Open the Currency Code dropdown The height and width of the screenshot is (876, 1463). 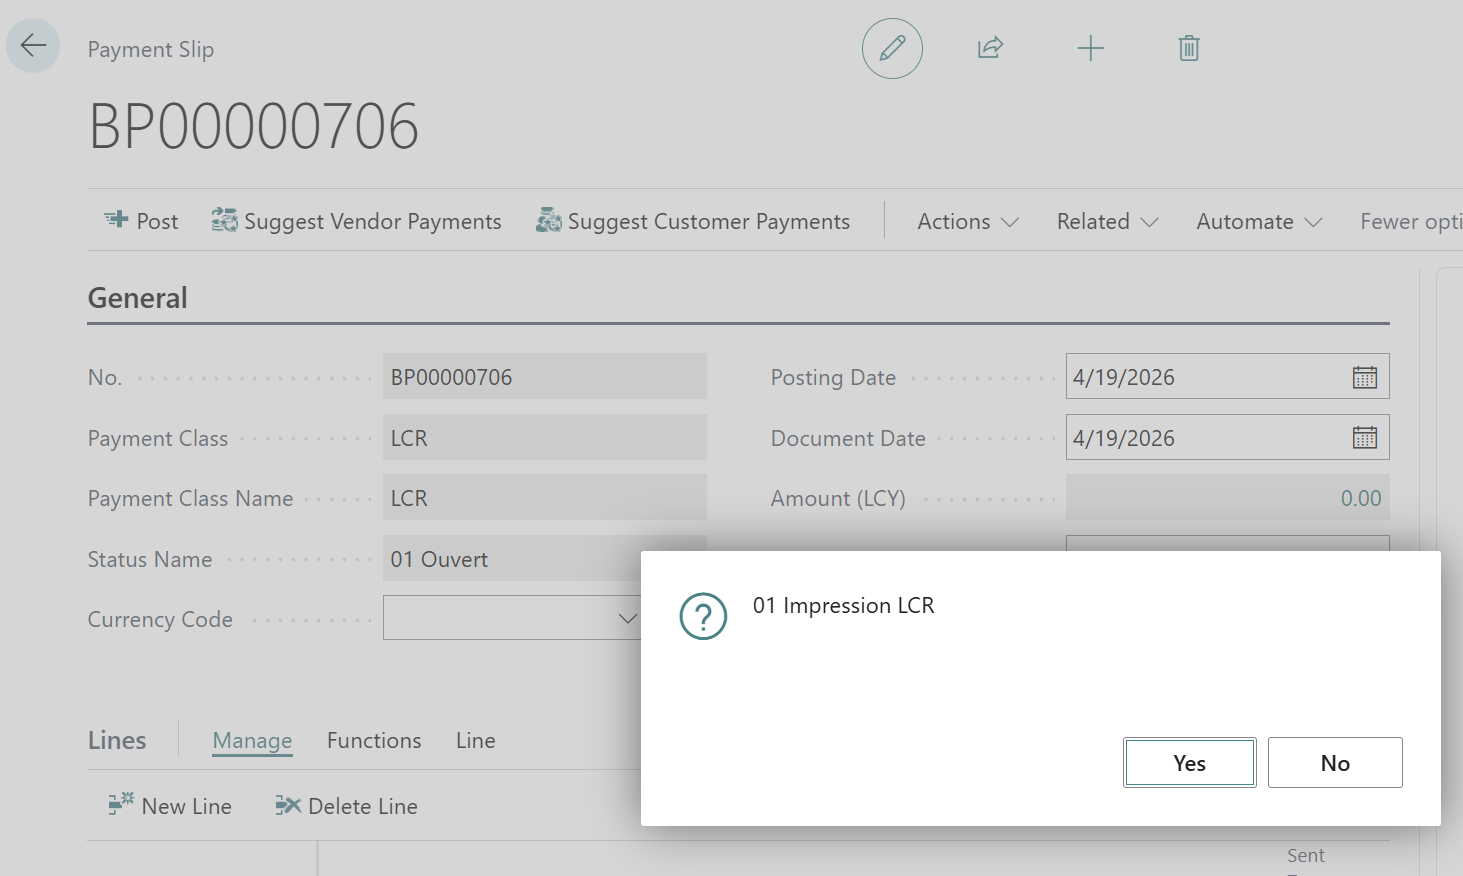(x=627, y=619)
